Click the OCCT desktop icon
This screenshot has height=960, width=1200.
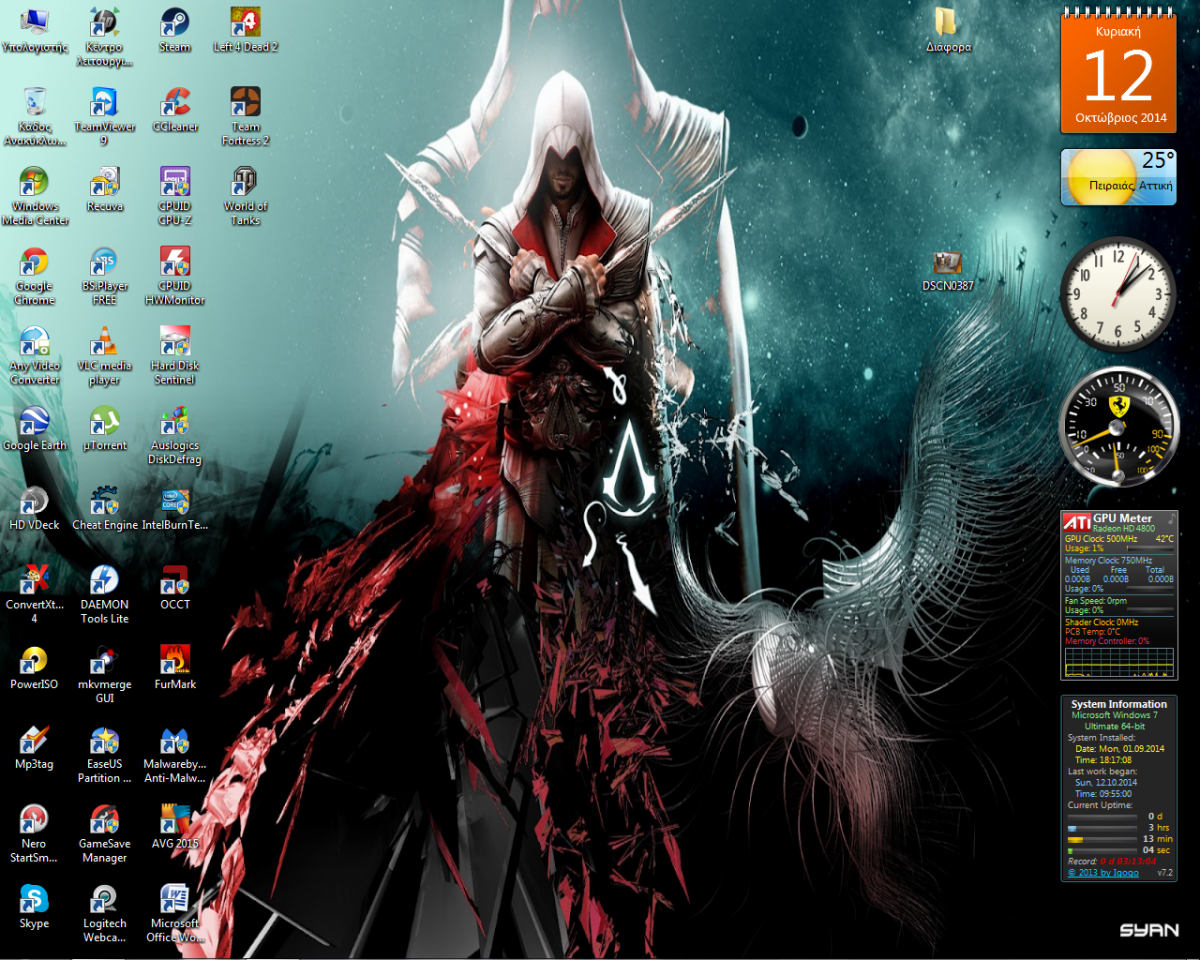[x=175, y=589]
